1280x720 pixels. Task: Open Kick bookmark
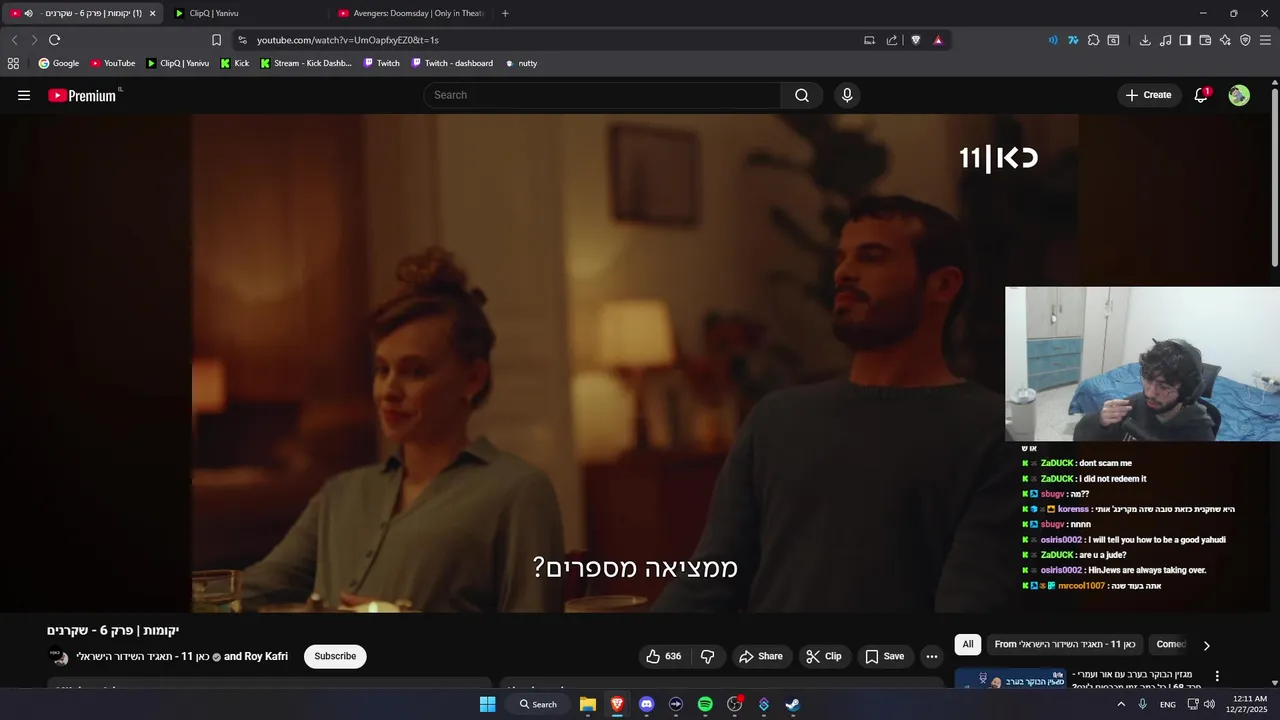point(235,63)
